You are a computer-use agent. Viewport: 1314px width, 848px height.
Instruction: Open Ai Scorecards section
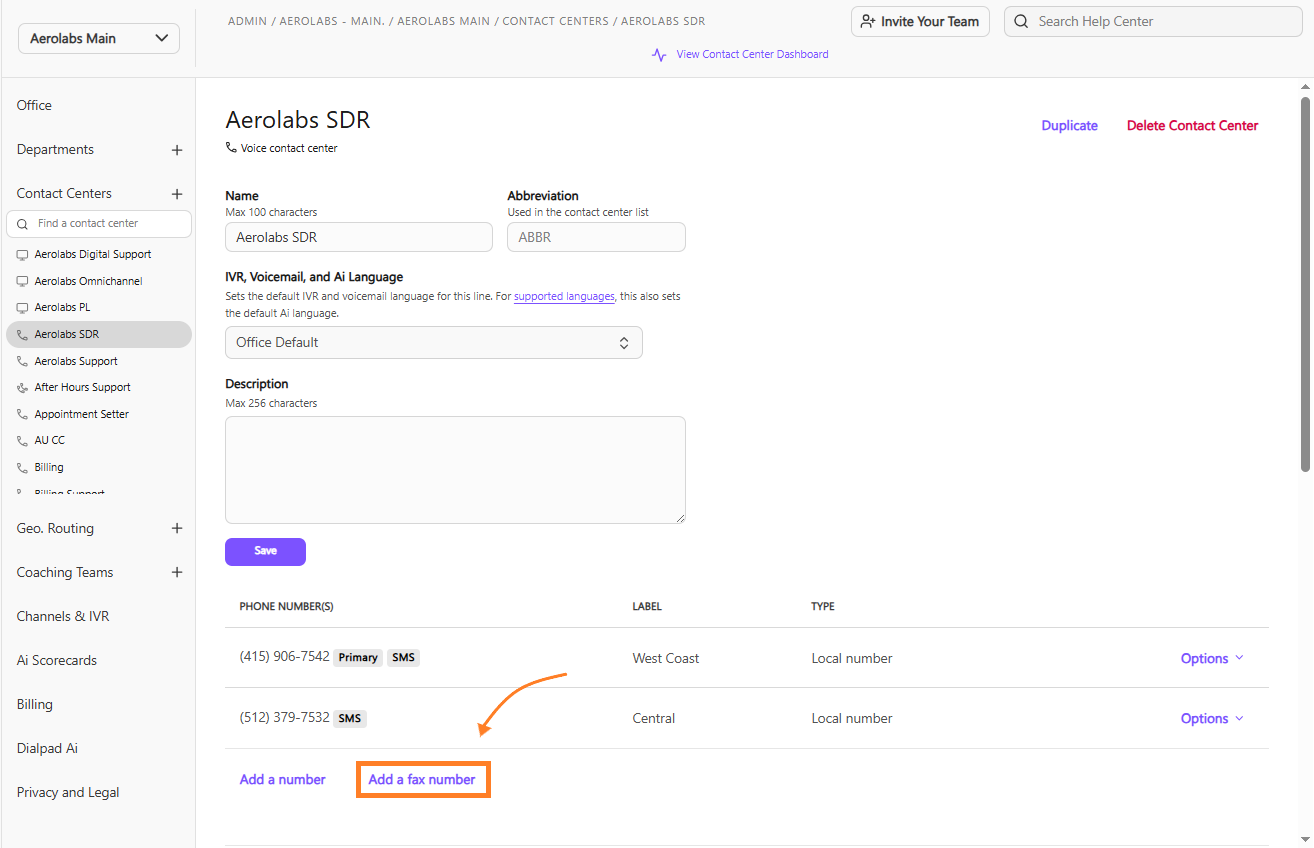57,660
